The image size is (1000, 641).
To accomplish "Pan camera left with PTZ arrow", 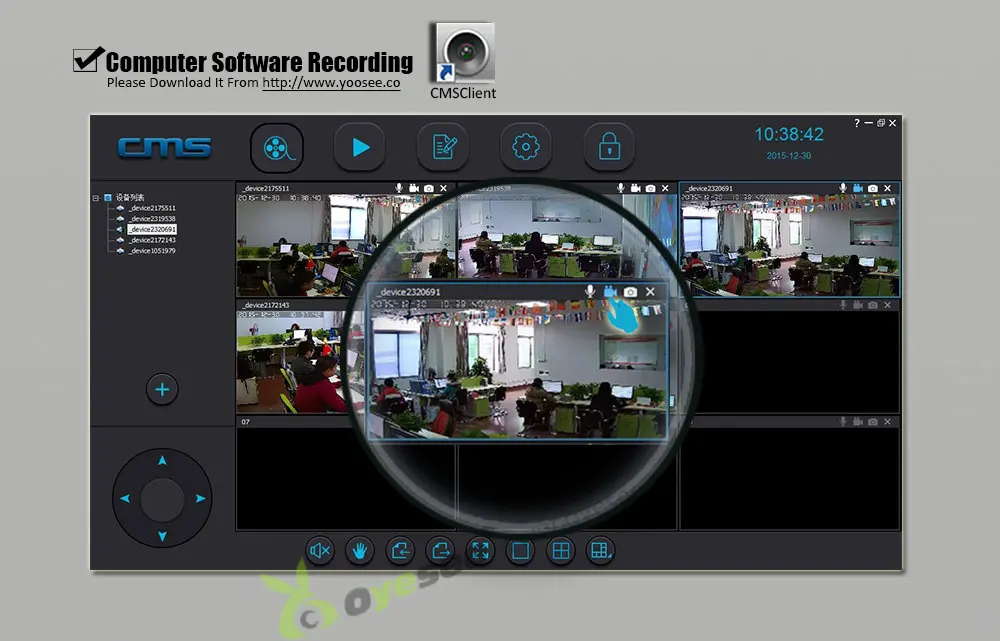I will (x=124, y=498).
